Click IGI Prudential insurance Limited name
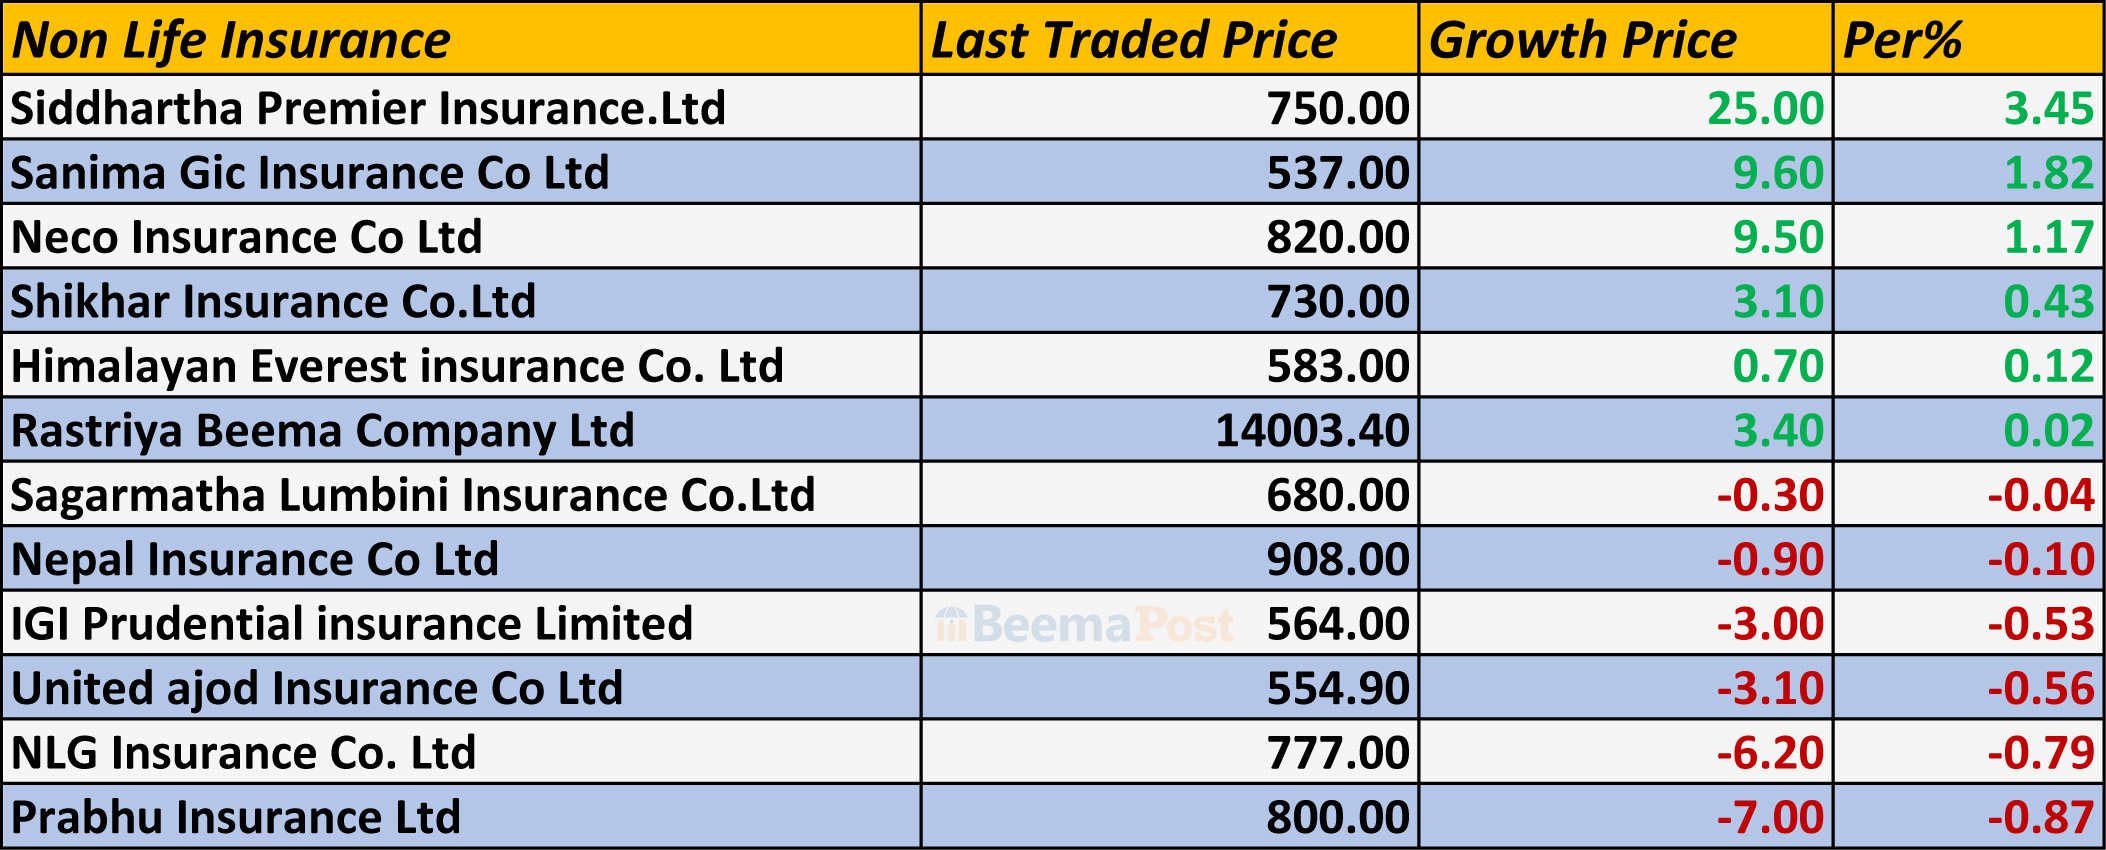2106x850 pixels. tap(352, 624)
